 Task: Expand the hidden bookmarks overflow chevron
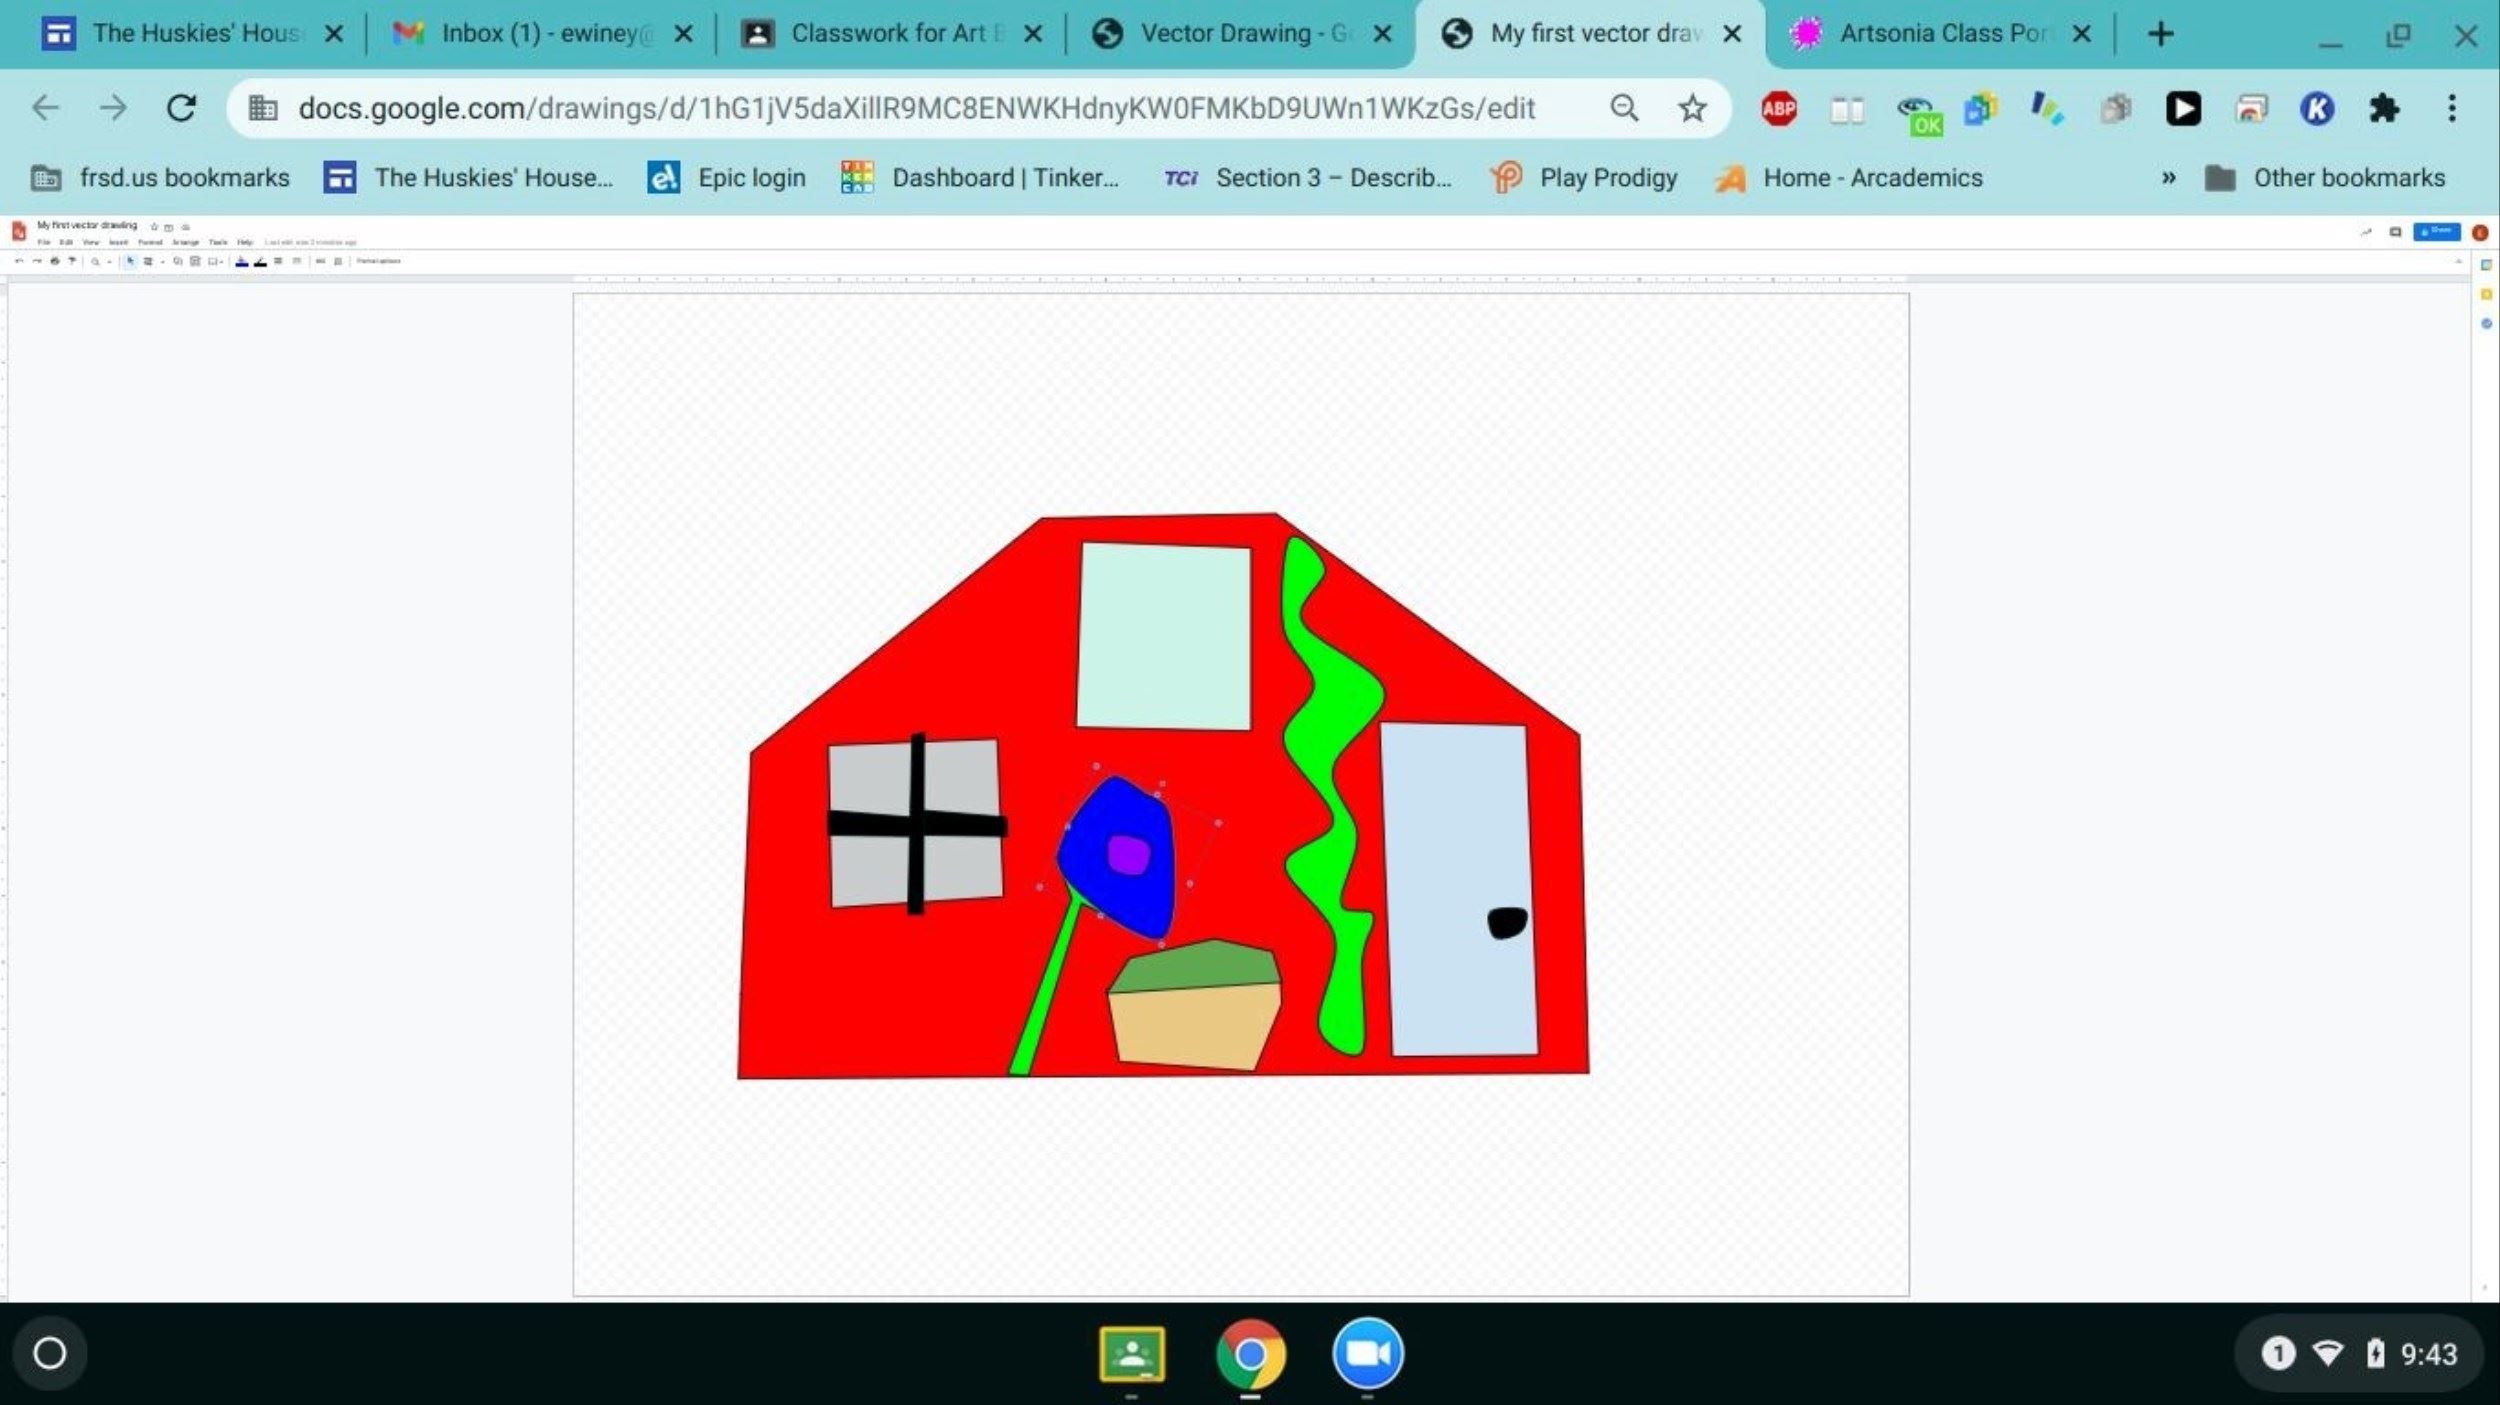[x=2168, y=178]
